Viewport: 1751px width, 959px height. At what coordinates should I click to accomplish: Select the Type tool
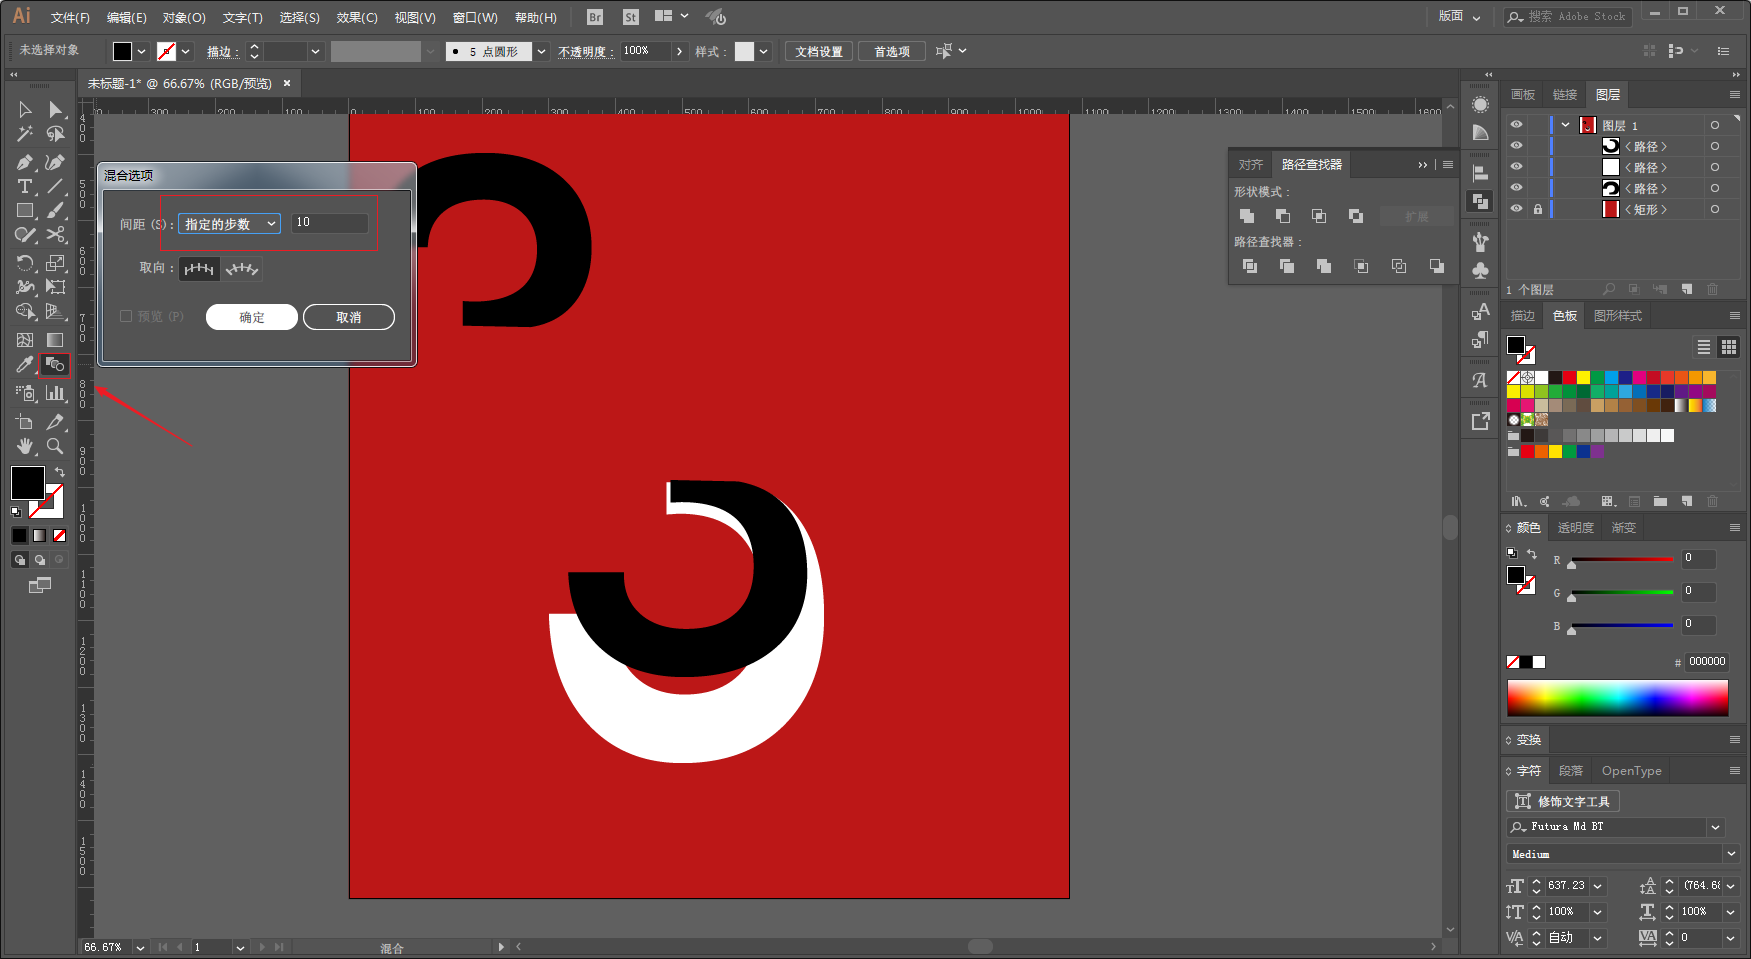(25, 187)
